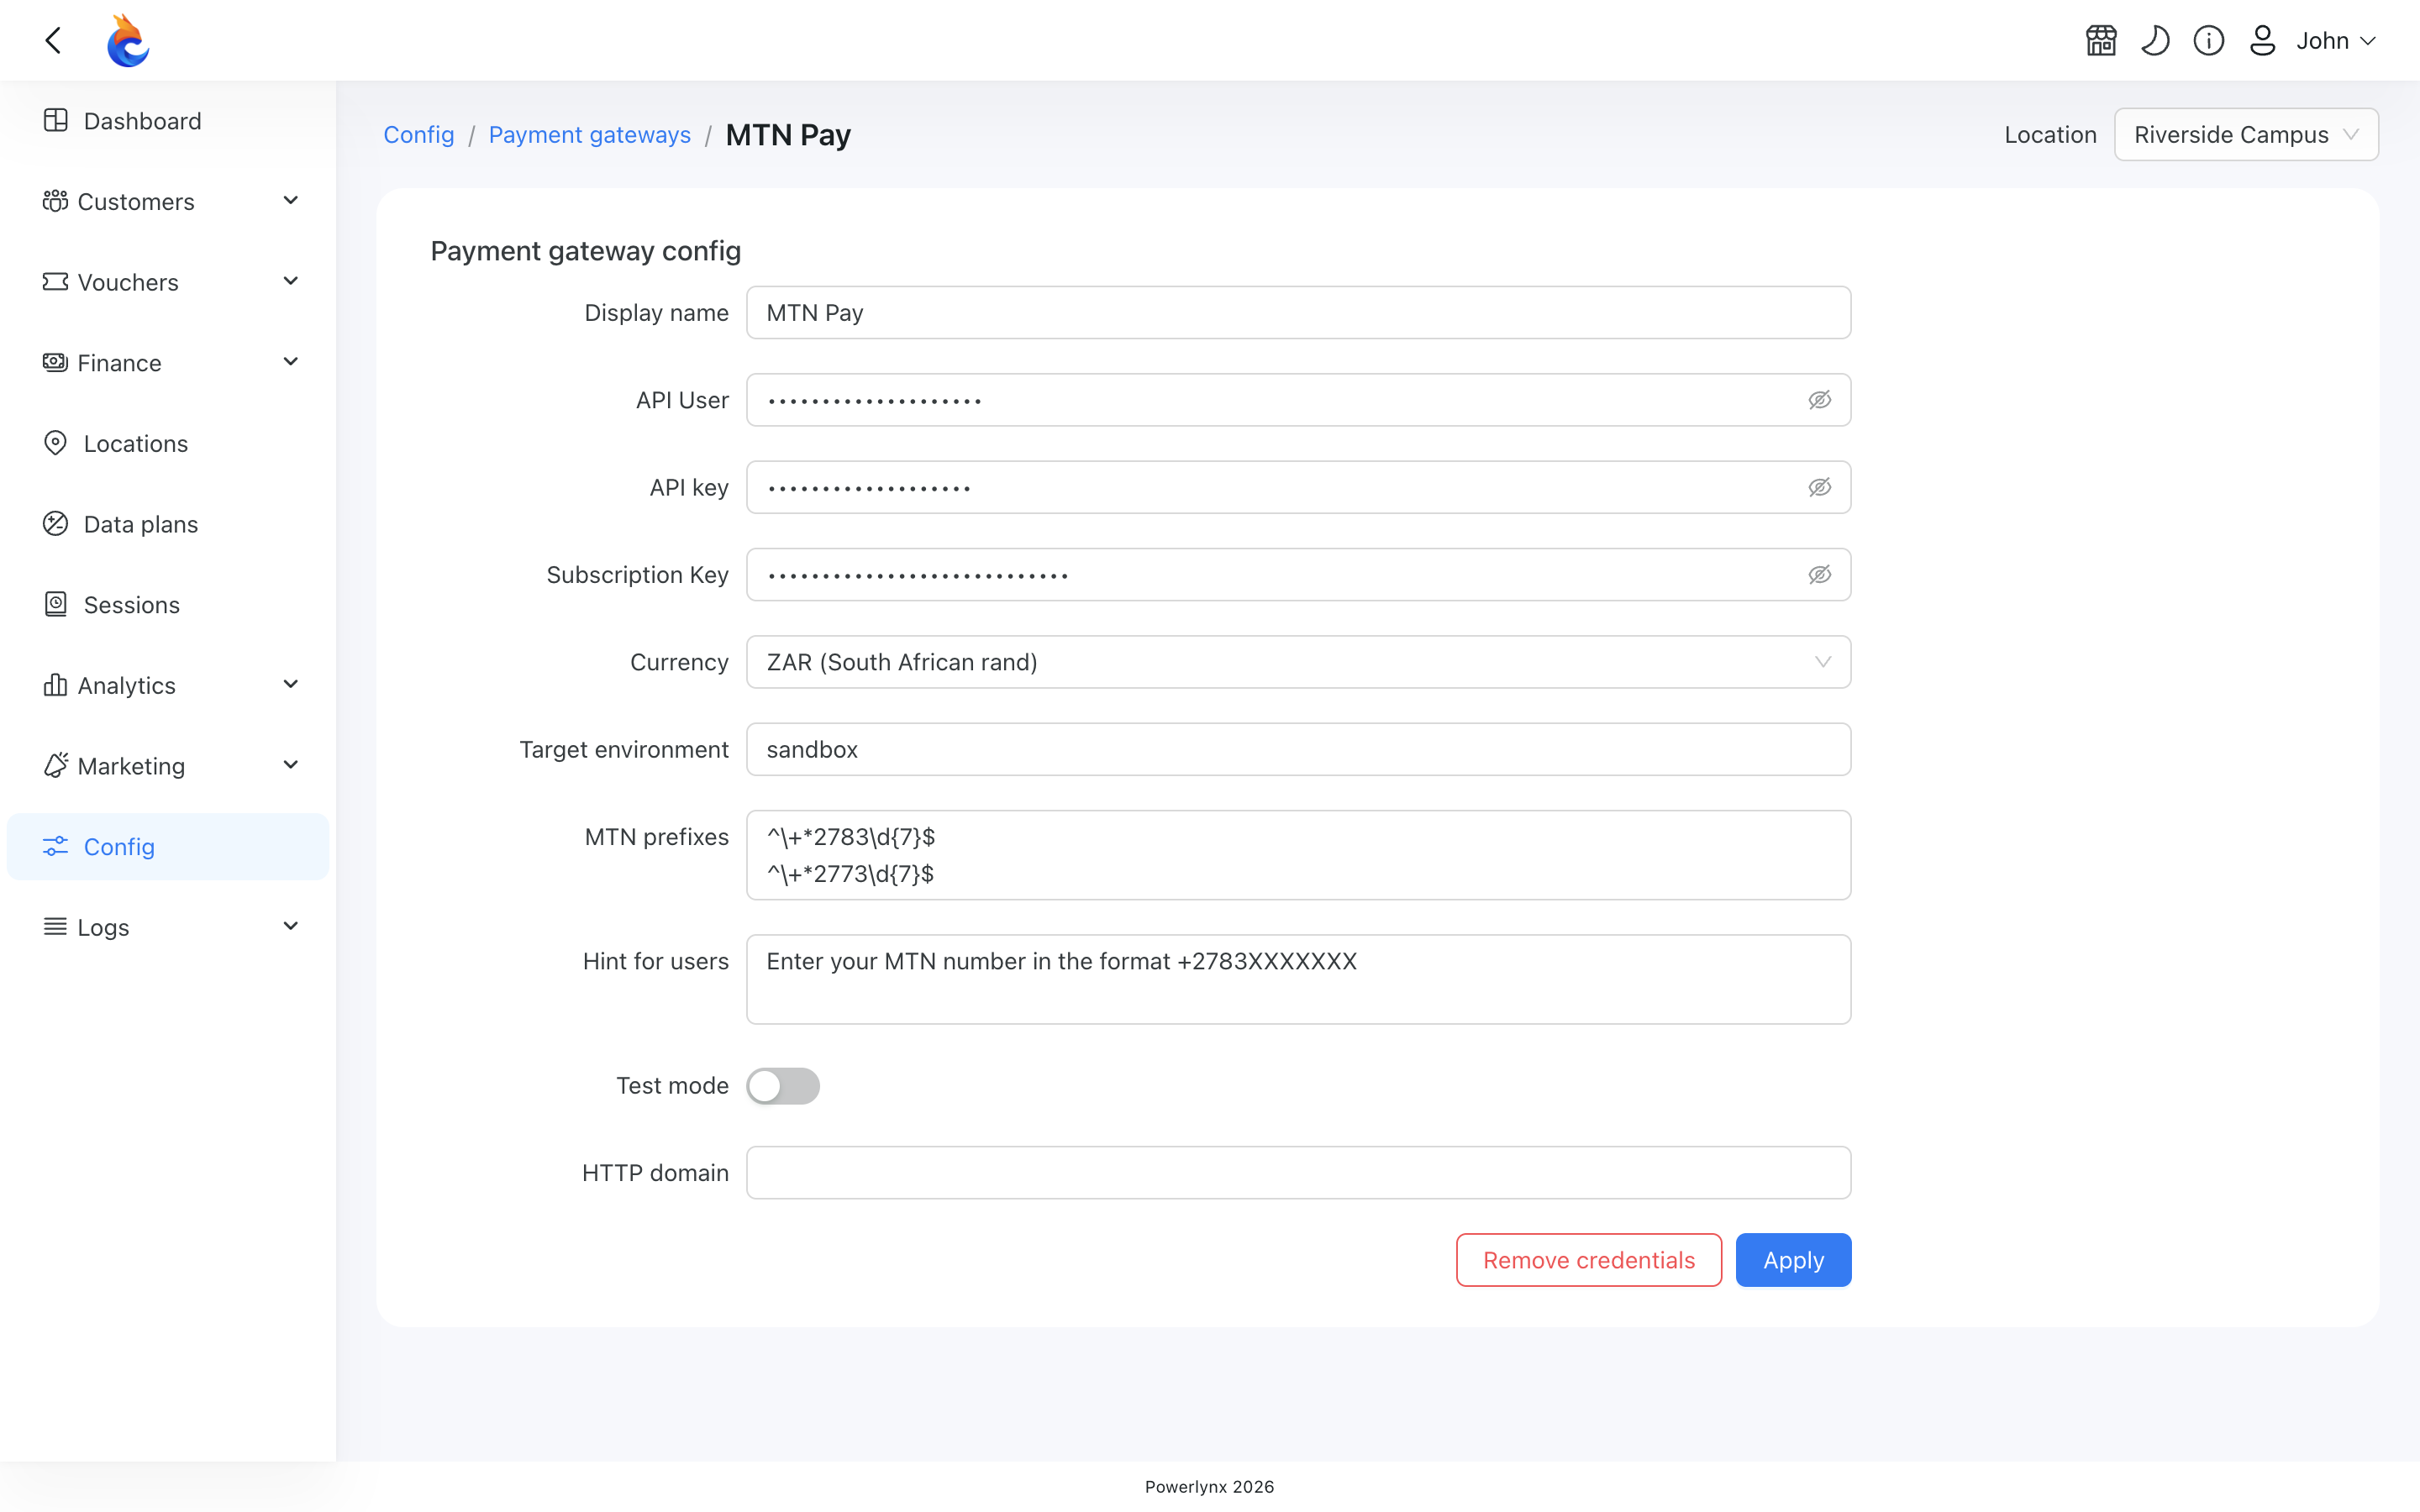Open Data plans in sidebar
Image resolution: width=2420 pixels, height=1512 pixels.
pos(168,524)
